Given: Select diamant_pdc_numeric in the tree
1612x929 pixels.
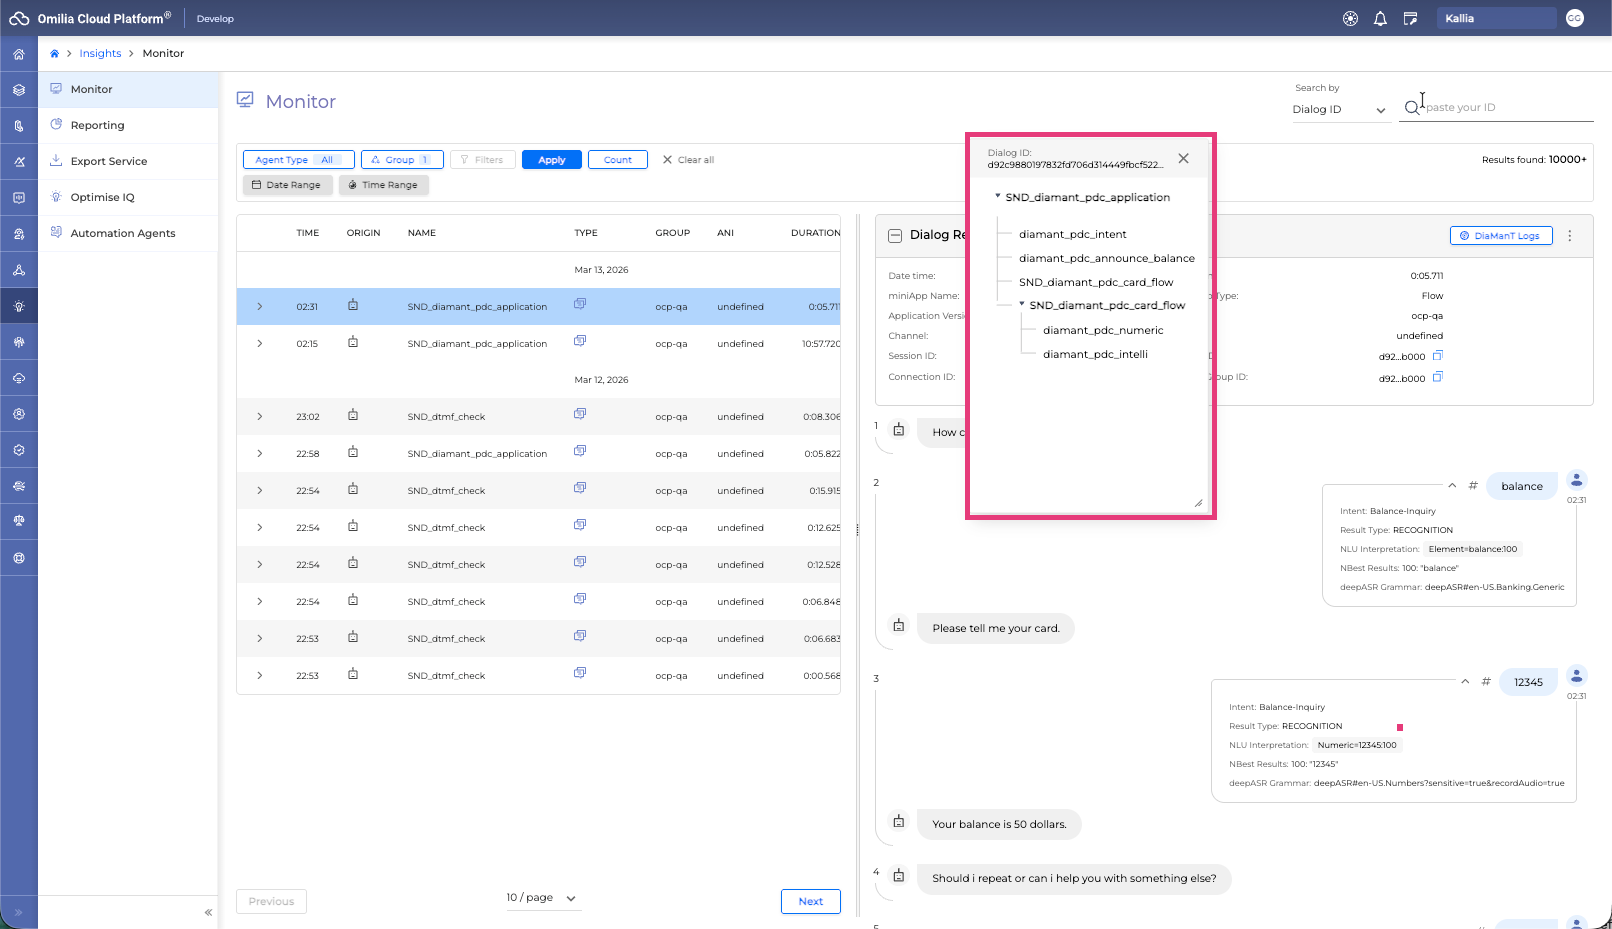Looking at the screenshot, I should [1102, 331].
